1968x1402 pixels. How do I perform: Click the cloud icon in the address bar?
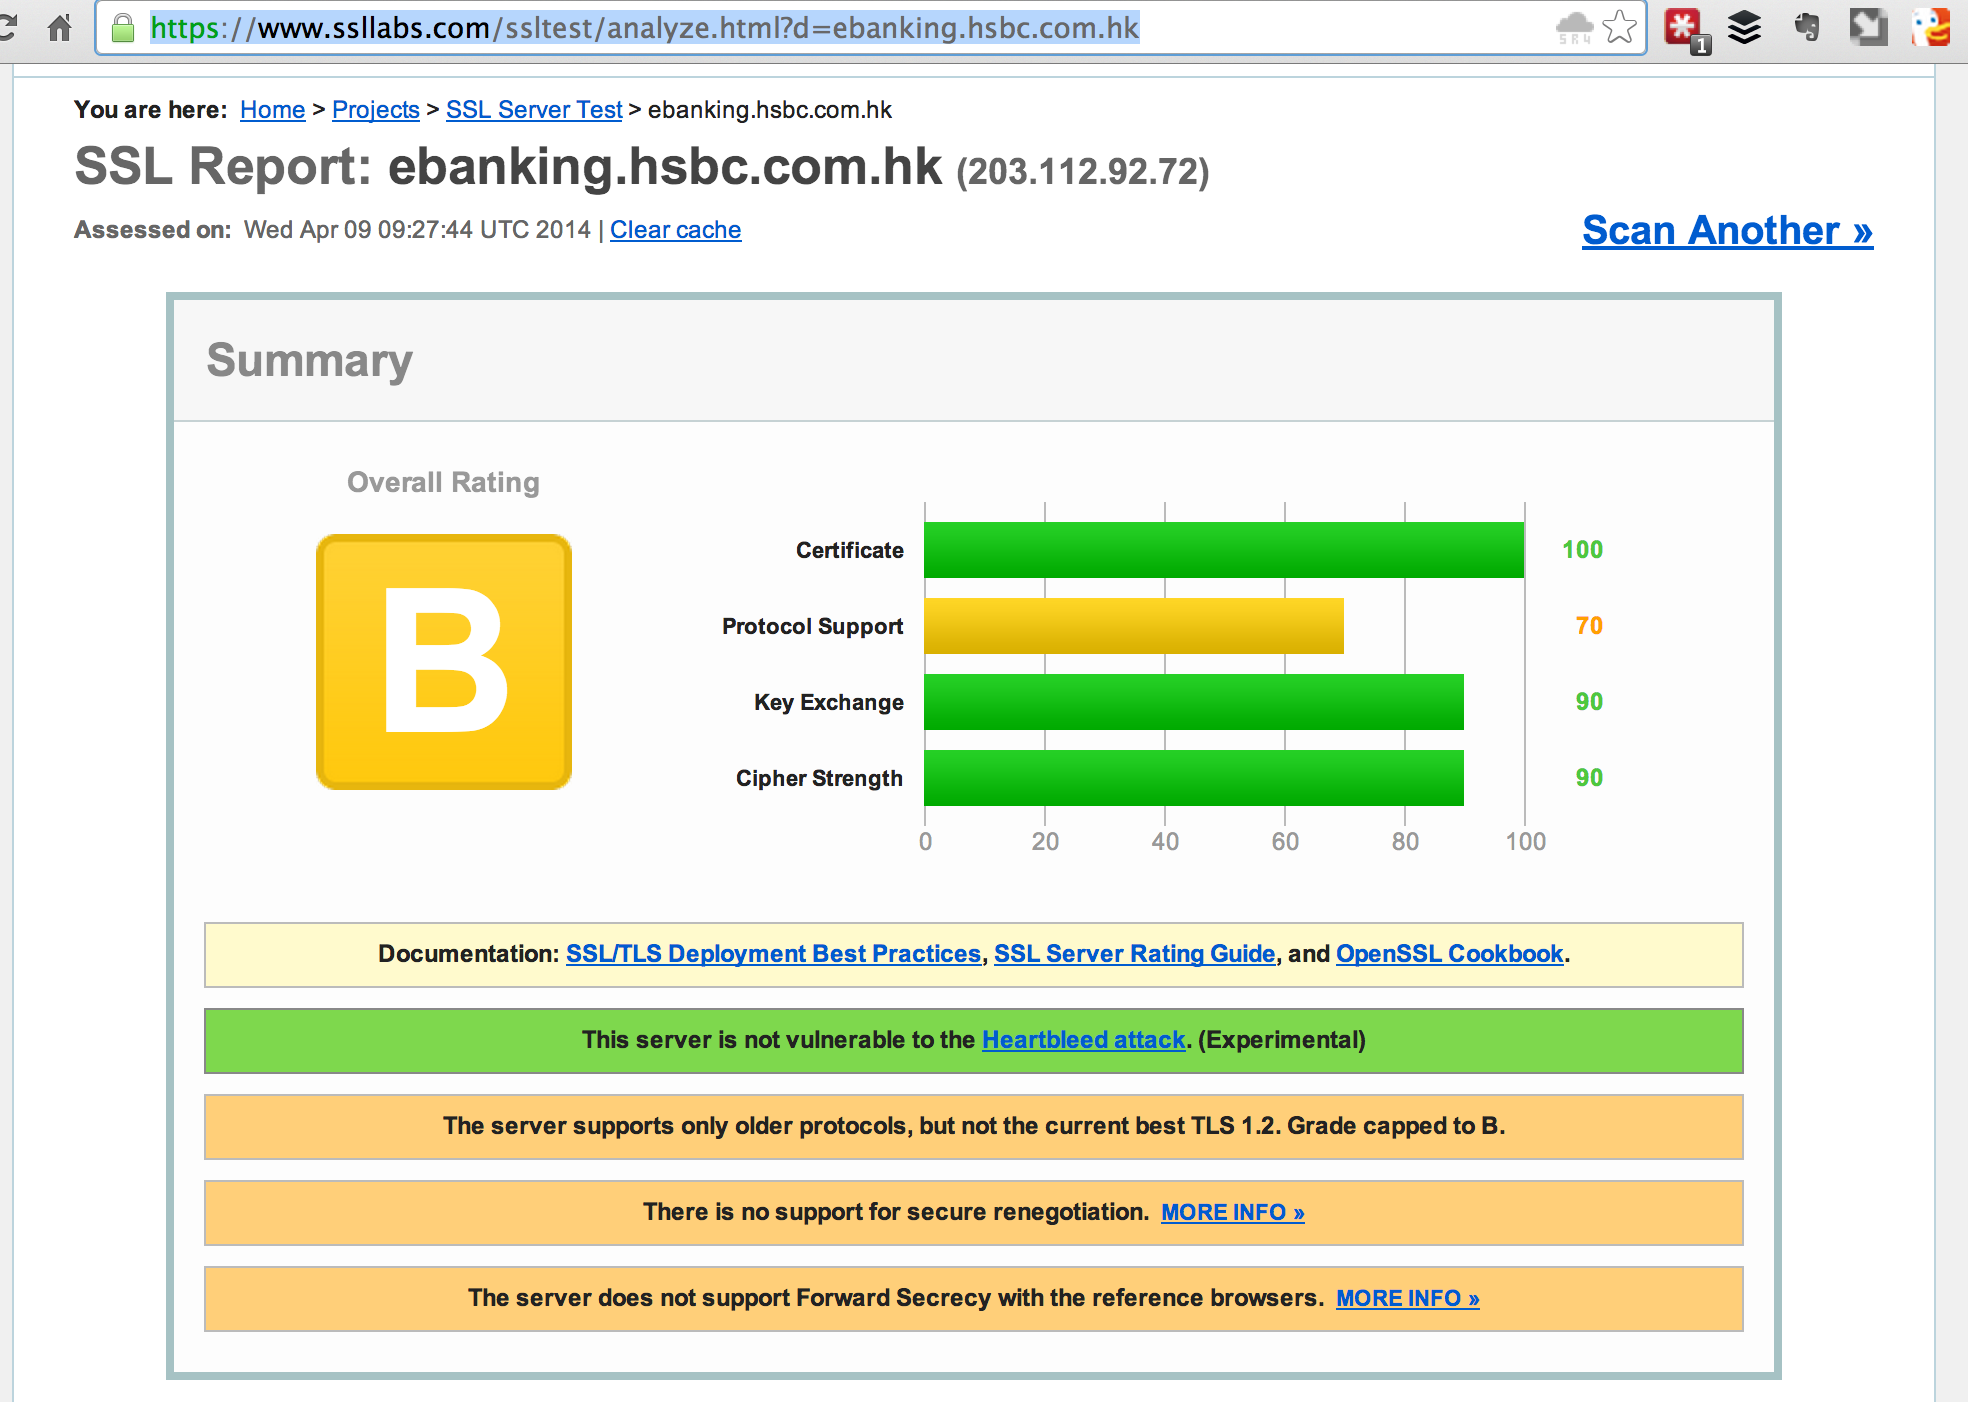pyautogui.click(x=1575, y=28)
